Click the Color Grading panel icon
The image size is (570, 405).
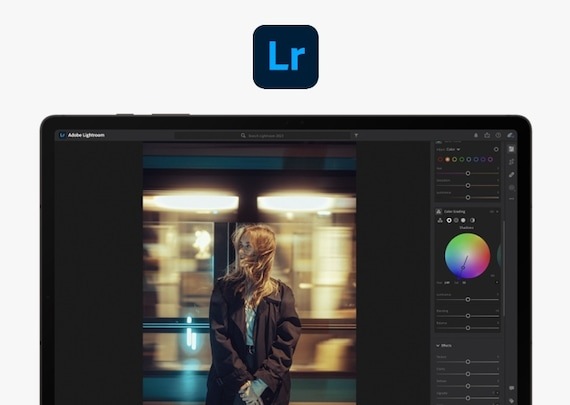click(x=439, y=211)
